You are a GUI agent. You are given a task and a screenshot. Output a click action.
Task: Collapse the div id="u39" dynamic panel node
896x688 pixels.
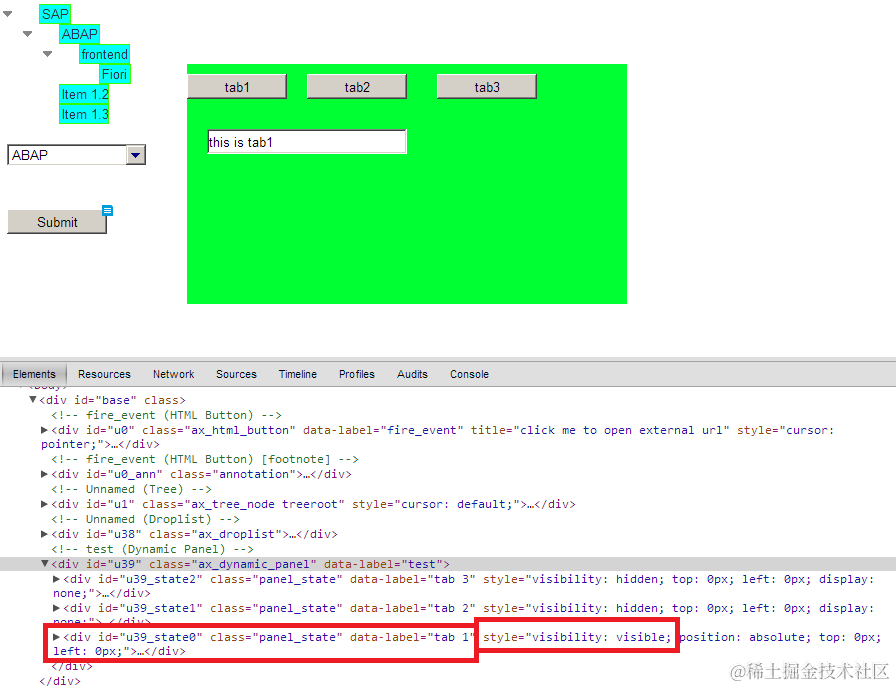tap(45, 564)
